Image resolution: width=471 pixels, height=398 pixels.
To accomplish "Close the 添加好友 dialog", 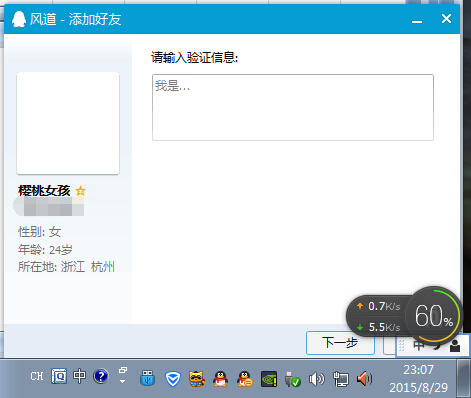I will (x=446, y=19).
